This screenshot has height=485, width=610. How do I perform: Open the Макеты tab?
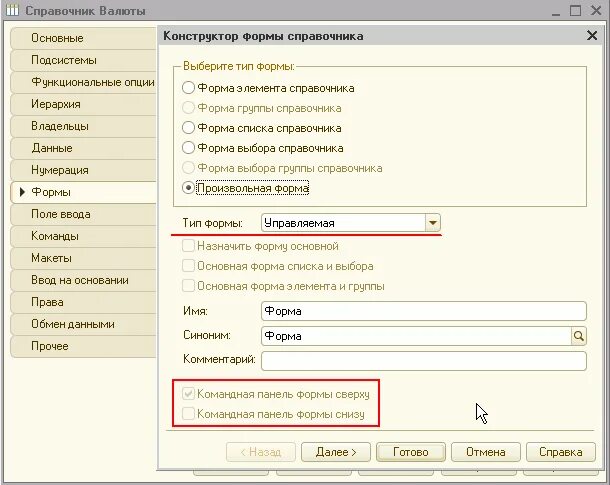click(83, 258)
